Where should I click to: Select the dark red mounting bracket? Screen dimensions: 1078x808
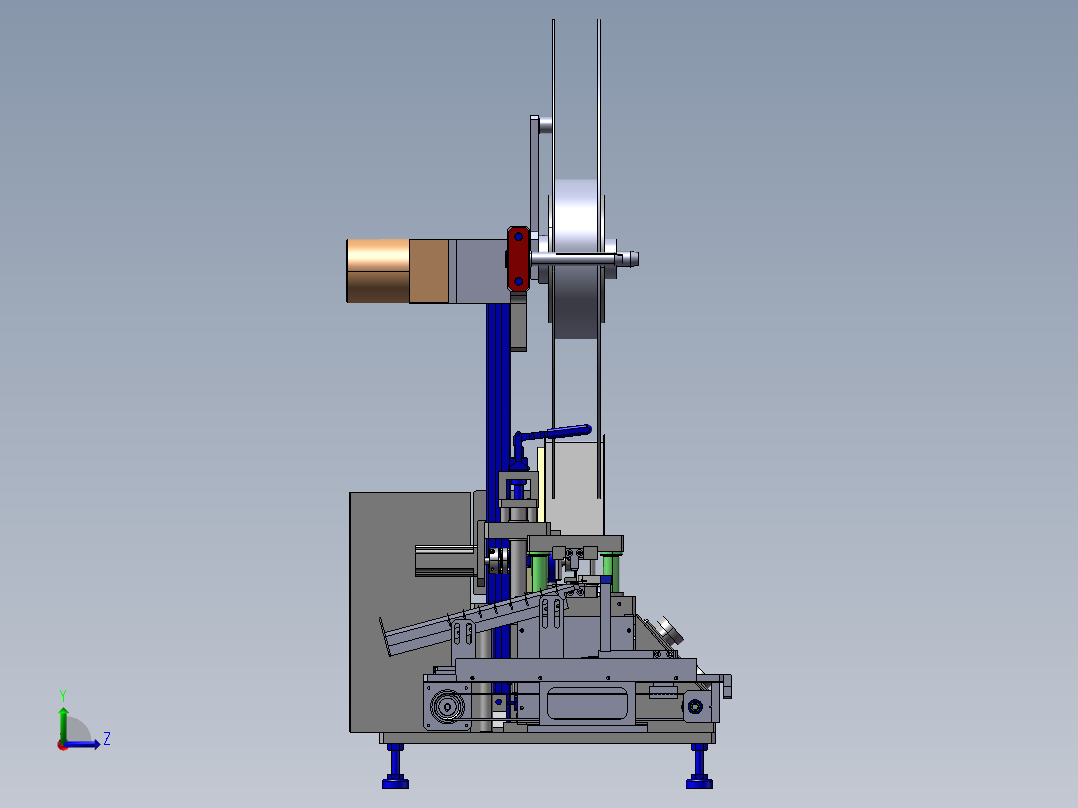(518, 259)
